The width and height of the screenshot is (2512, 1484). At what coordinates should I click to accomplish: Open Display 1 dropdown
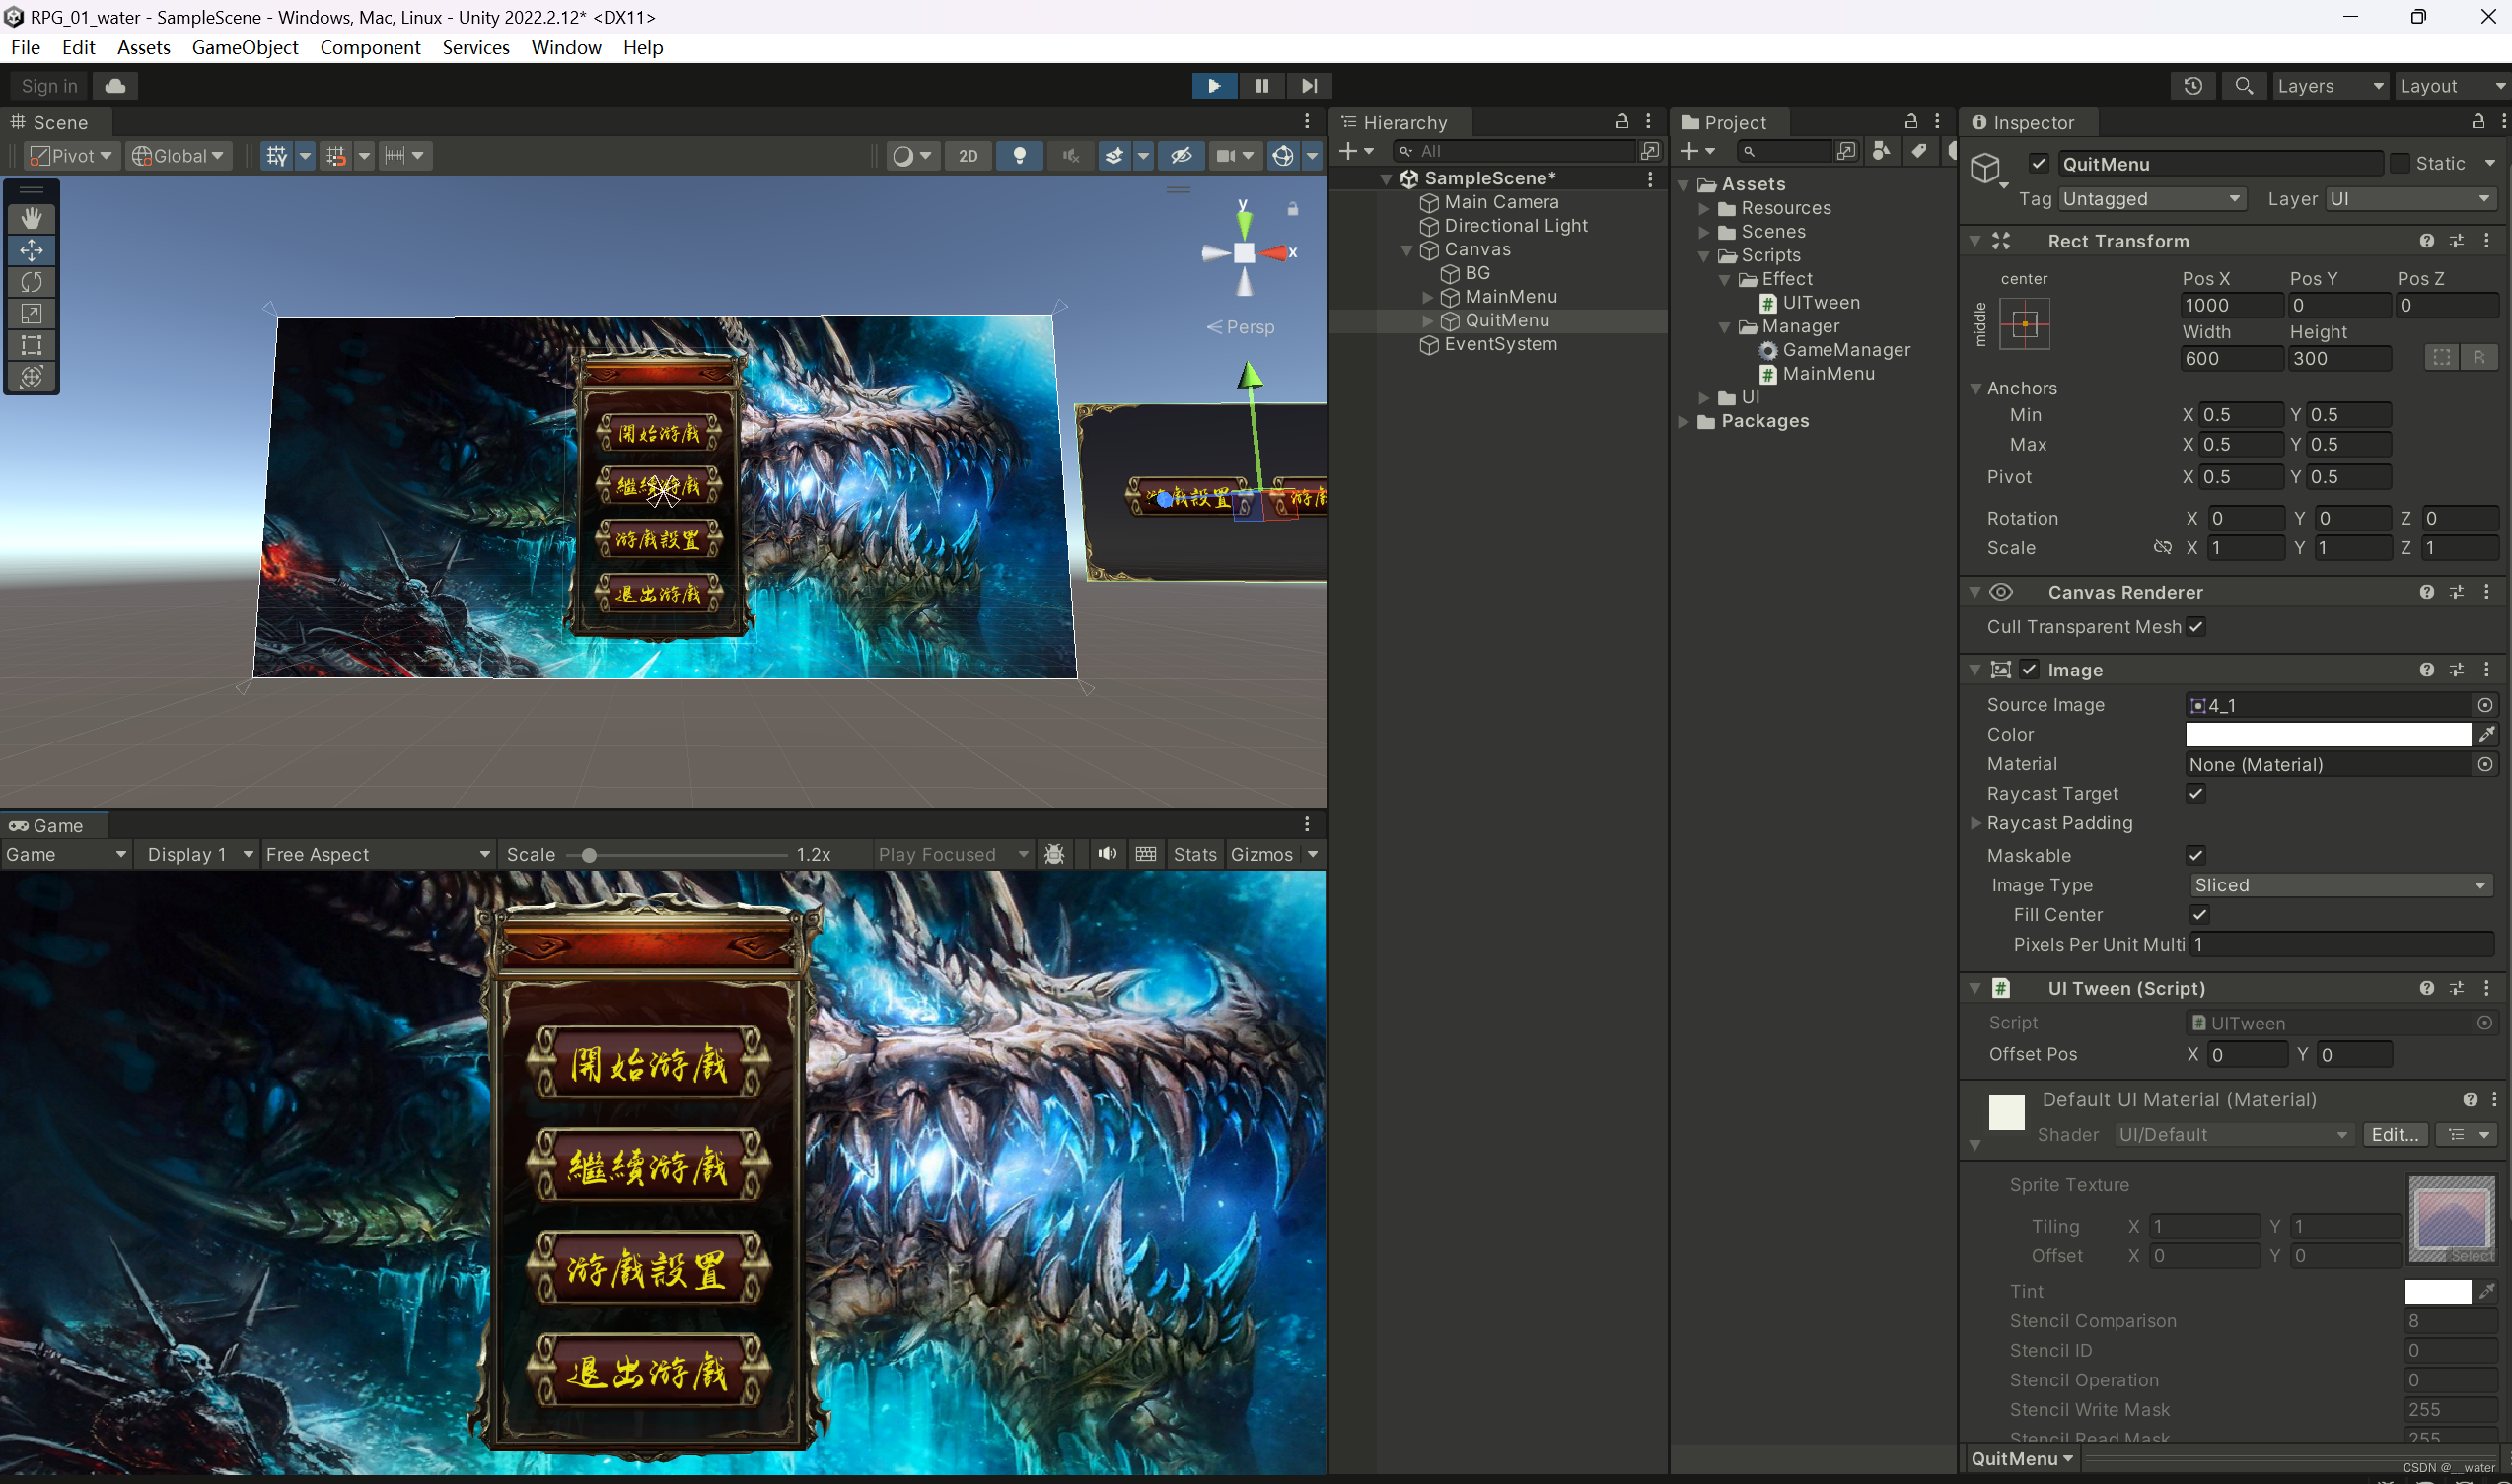click(198, 855)
